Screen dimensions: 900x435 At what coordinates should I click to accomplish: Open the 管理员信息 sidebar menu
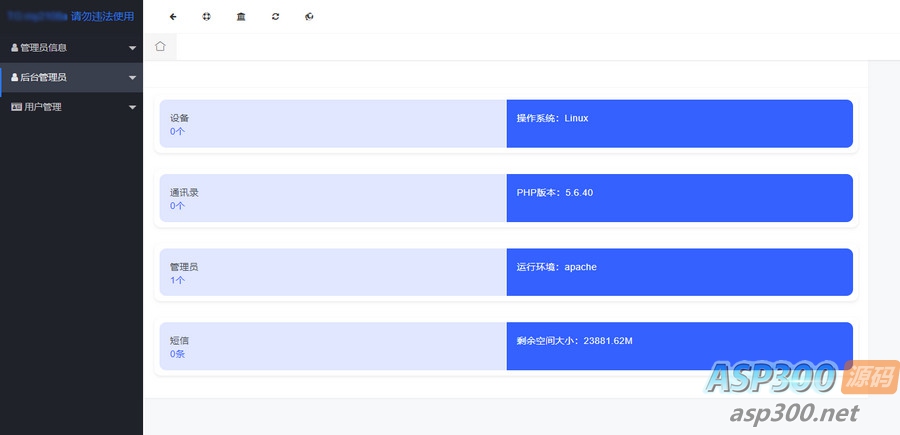71,48
